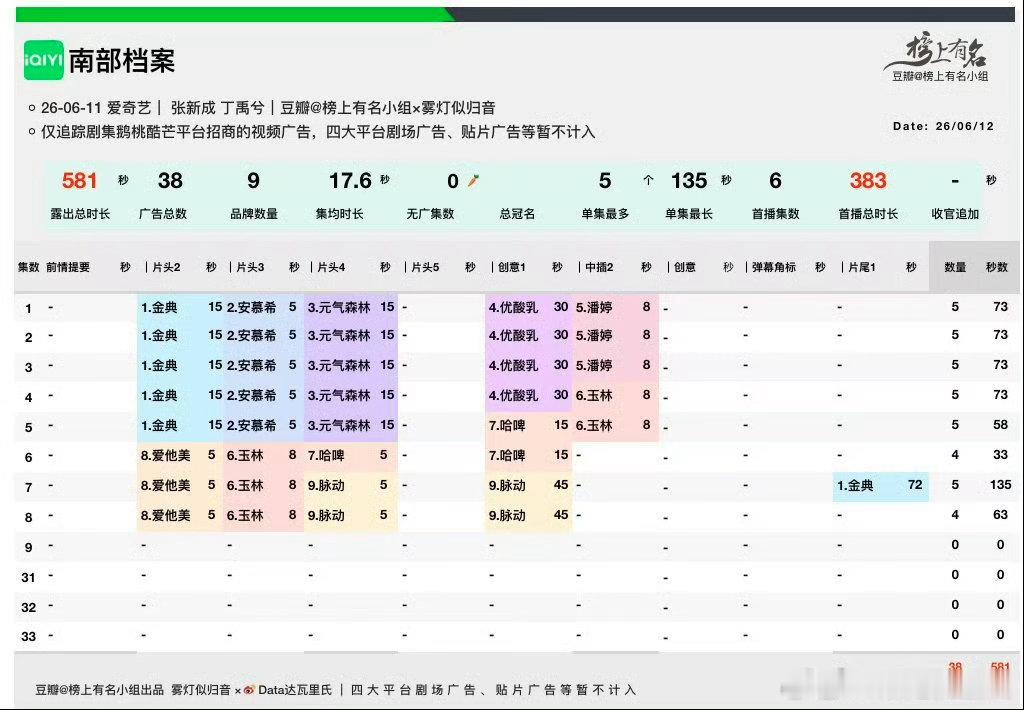1024x710 pixels.
Task: Click the 广告总数 label
Action: [163, 214]
